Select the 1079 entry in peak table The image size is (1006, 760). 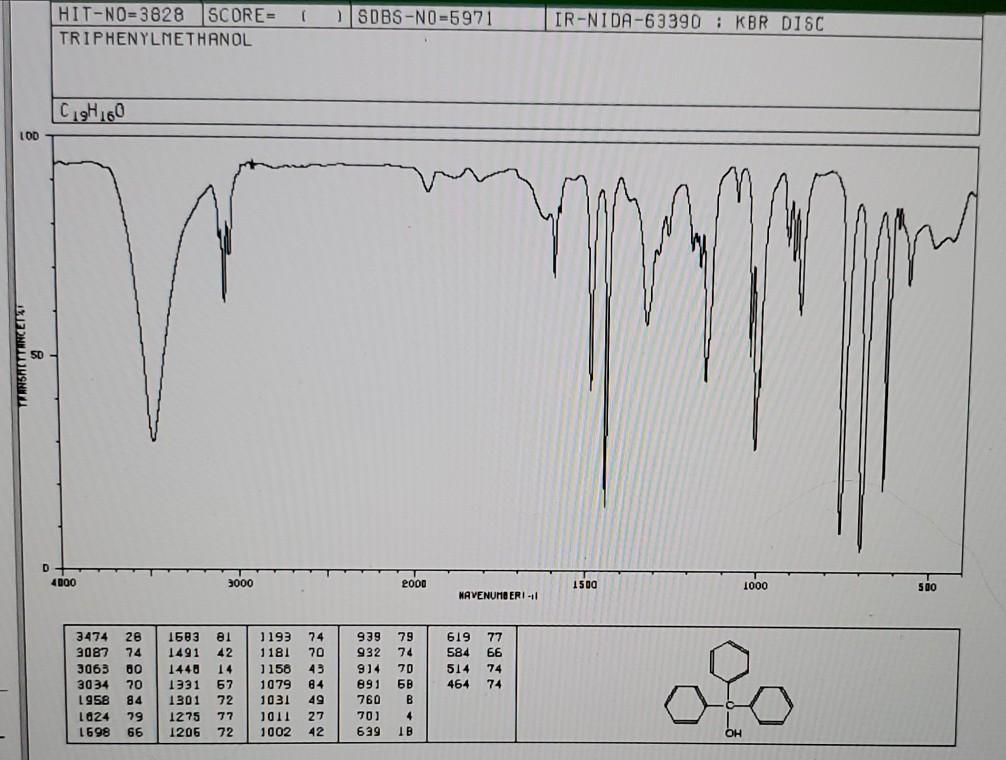(x=292, y=684)
